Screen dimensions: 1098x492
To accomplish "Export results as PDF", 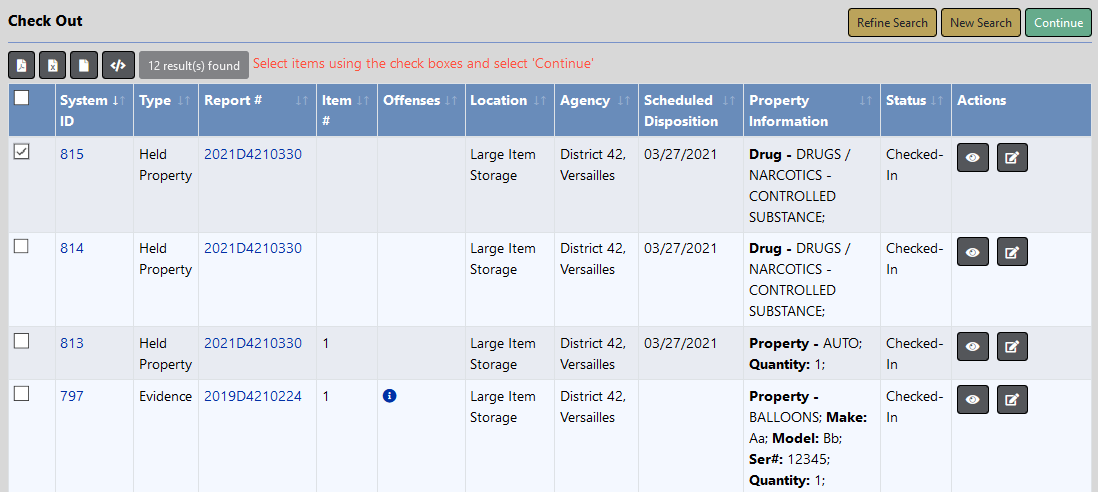I will pos(22,65).
